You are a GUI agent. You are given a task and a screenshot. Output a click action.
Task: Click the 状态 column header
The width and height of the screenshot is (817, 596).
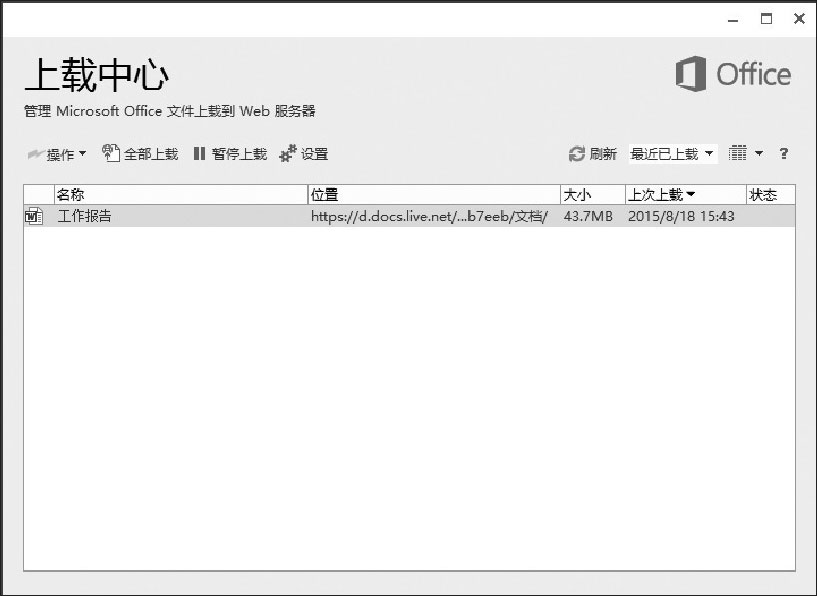(771, 195)
